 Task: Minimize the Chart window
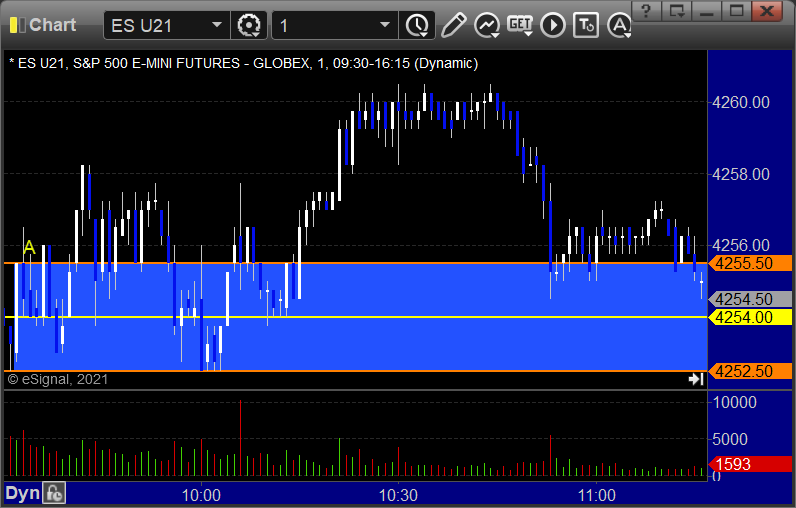point(707,11)
